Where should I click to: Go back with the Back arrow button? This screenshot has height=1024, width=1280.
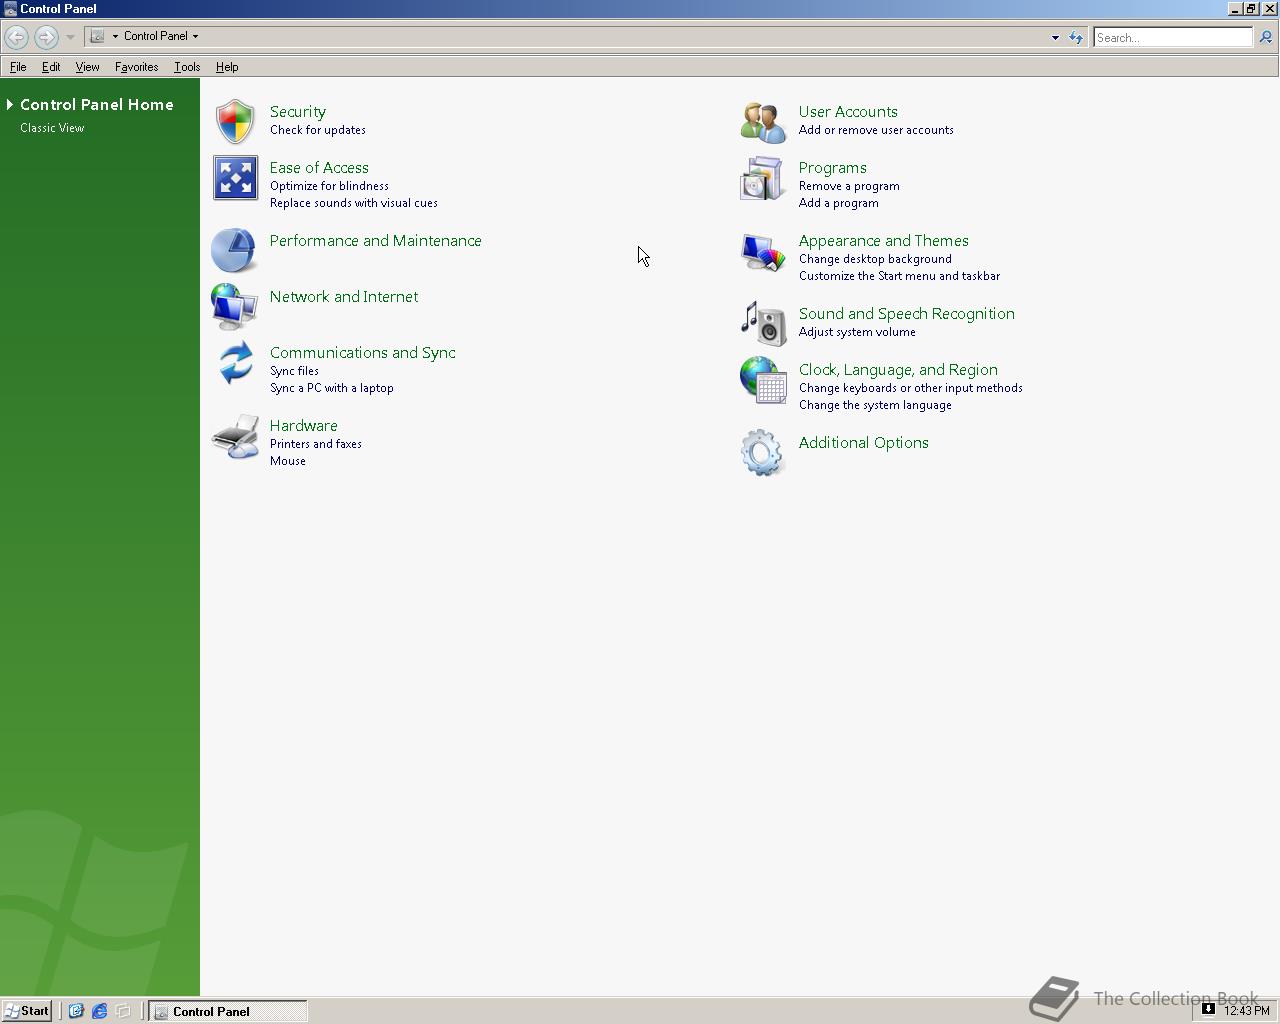point(16,37)
